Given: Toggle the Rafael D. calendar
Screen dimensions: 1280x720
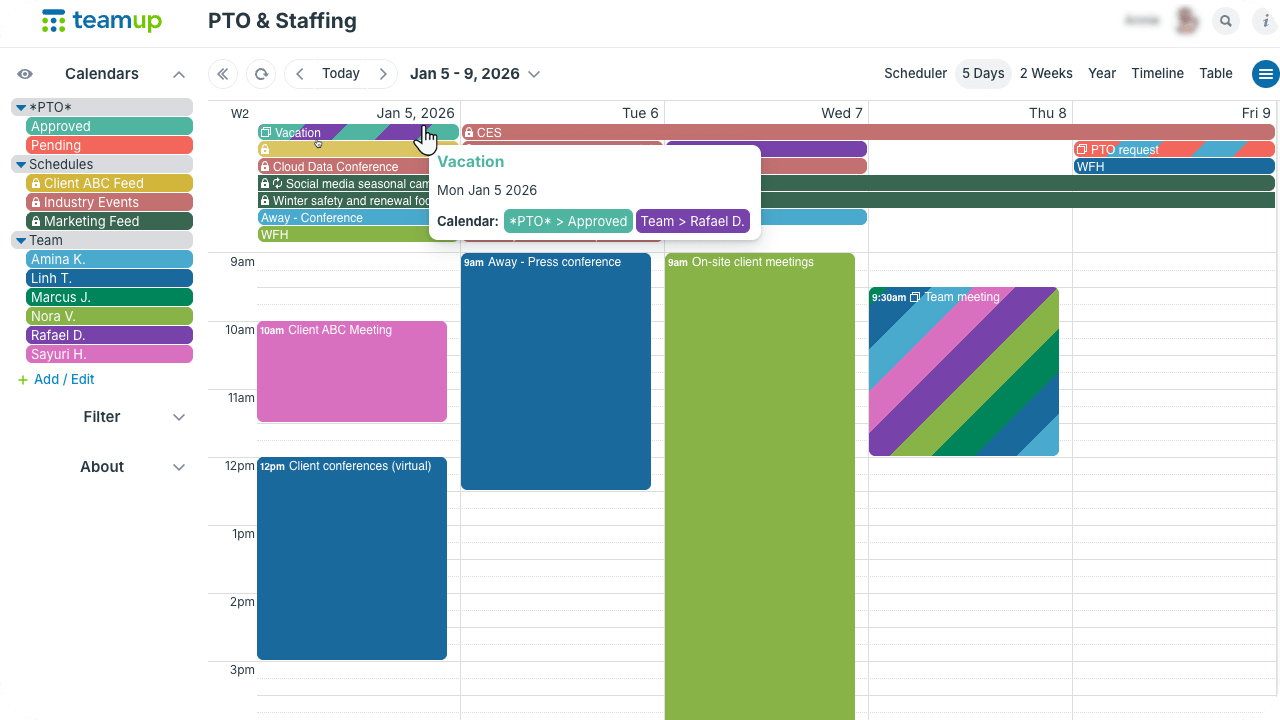Looking at the screenshot, I should pyautogui.click(x=110, y=335).
